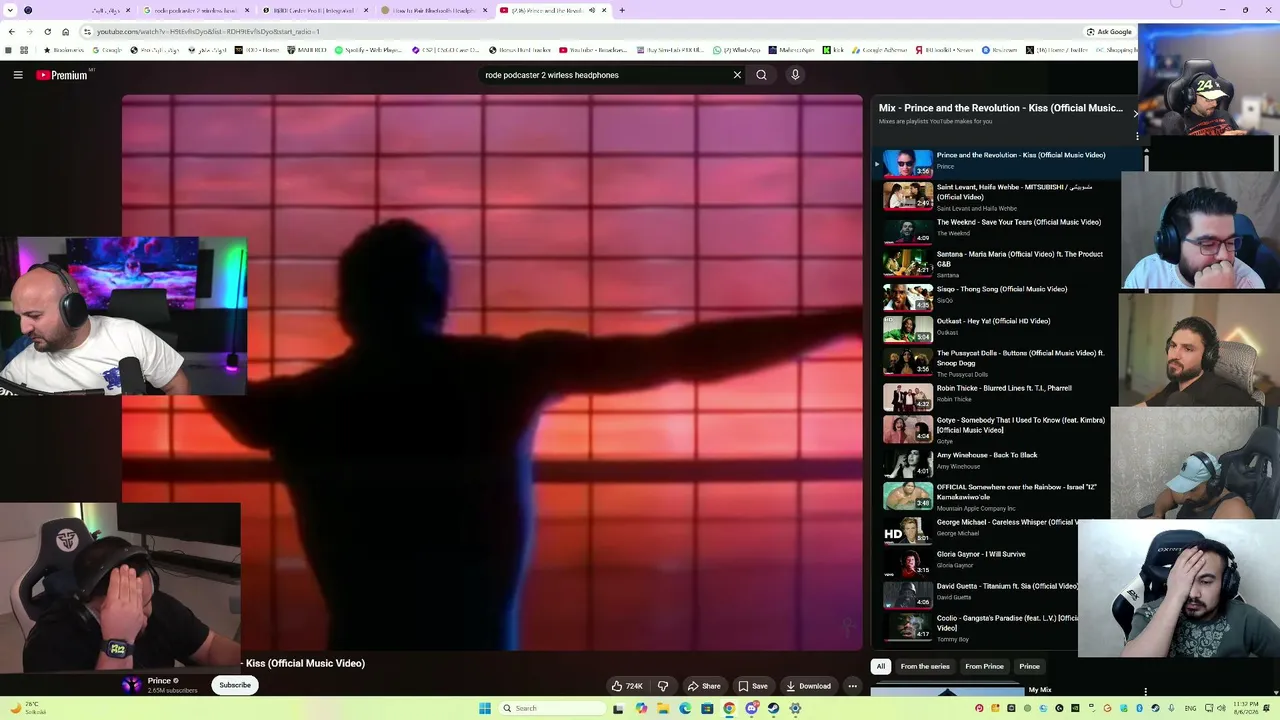Open the Prince channel name link
The height and width of the screenshot is (720, 1280).
(159, 681)
